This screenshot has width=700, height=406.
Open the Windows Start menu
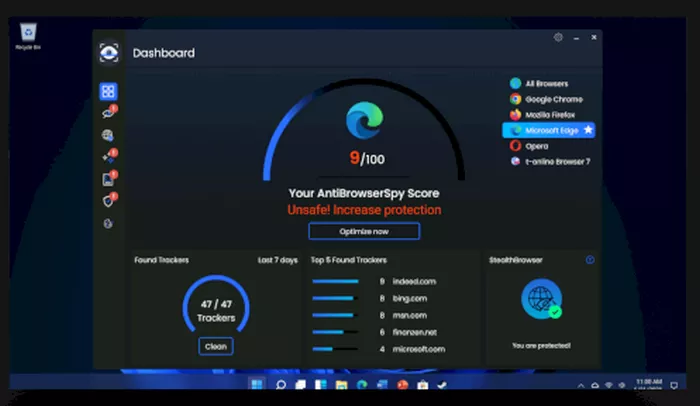click(x=257, y=384)
